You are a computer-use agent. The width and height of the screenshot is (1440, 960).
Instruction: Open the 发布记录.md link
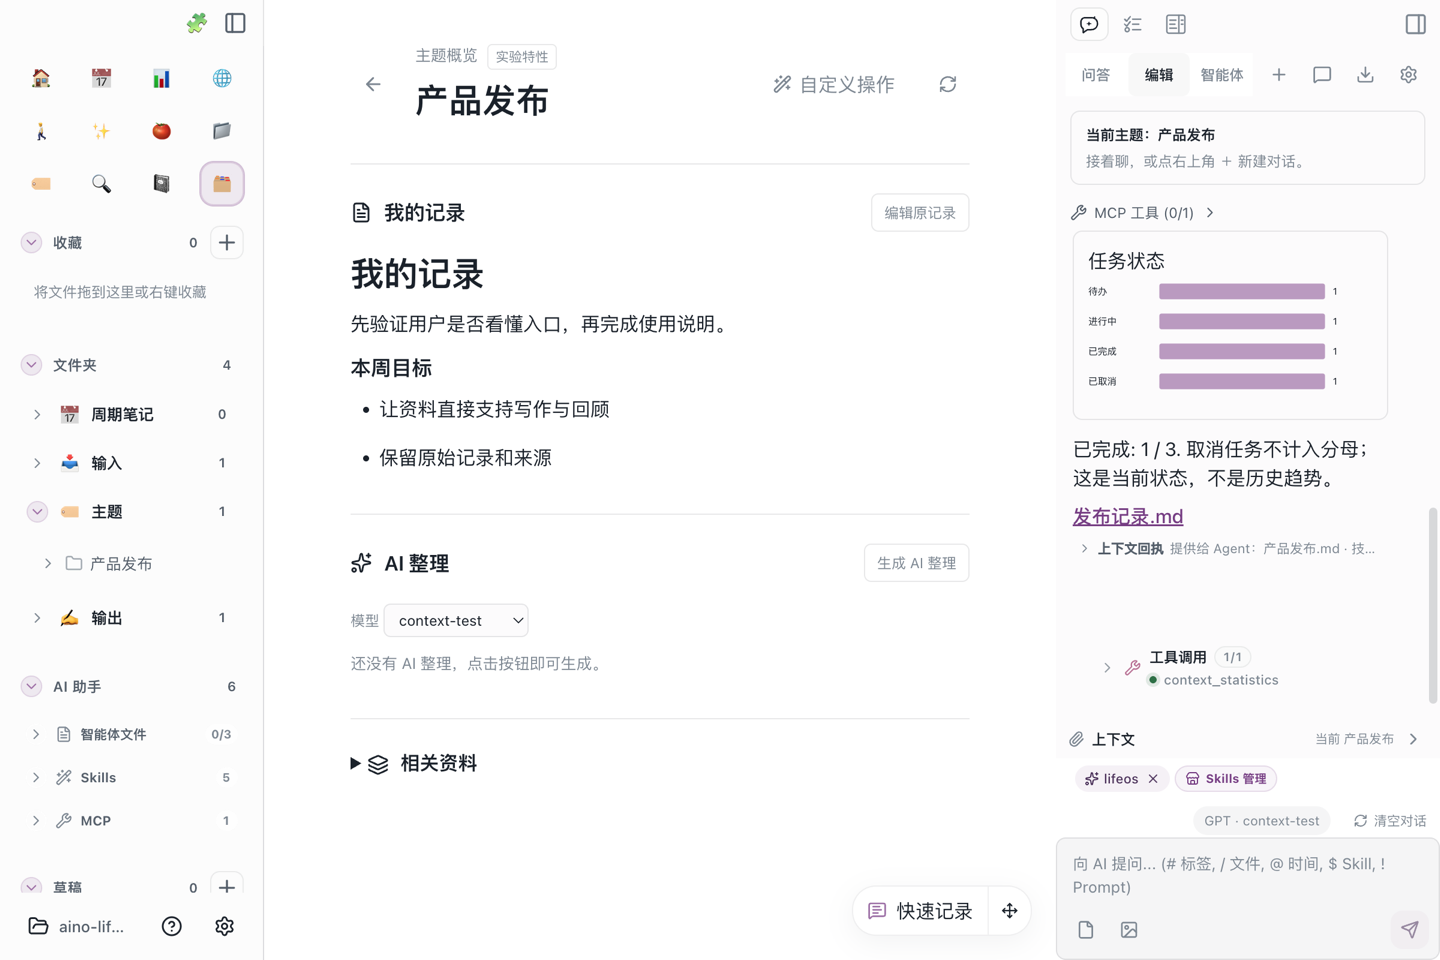tap(1128, 517)
